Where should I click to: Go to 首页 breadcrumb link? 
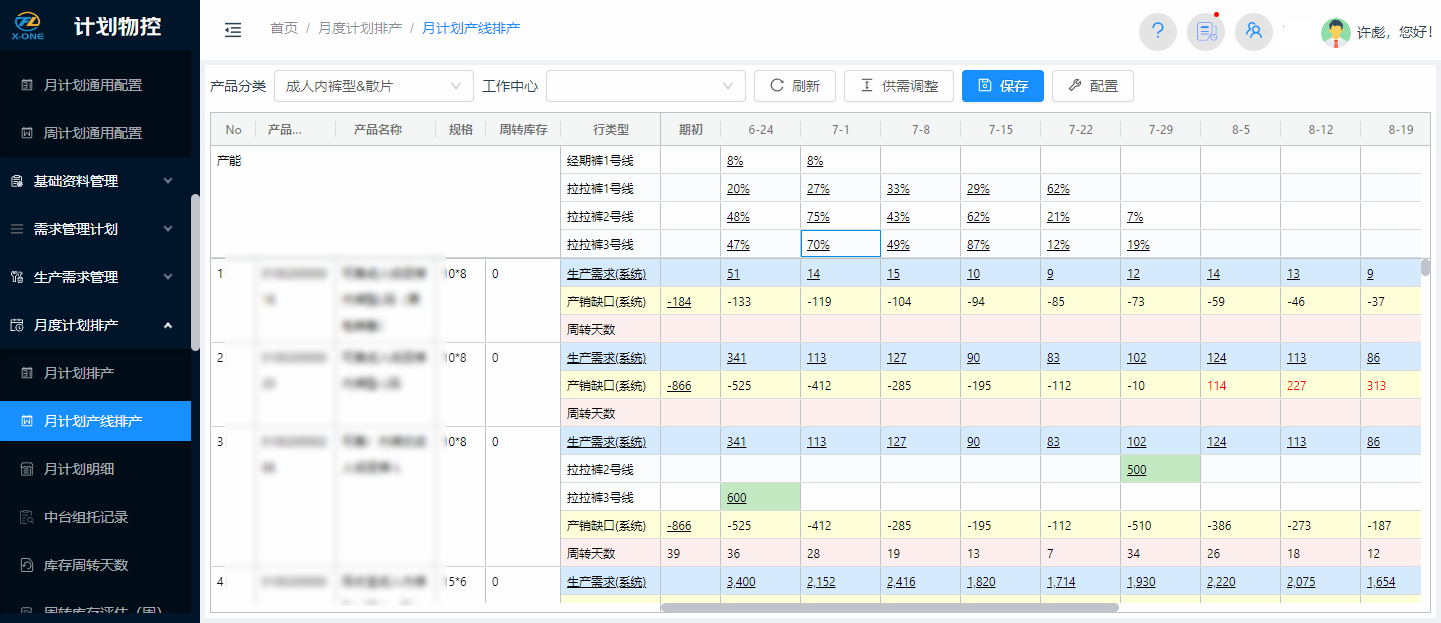click(x=284, y=29)
